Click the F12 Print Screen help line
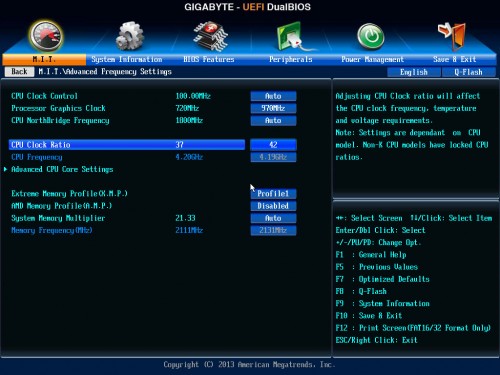Screen dimensions: 500x375 (413, 328)
